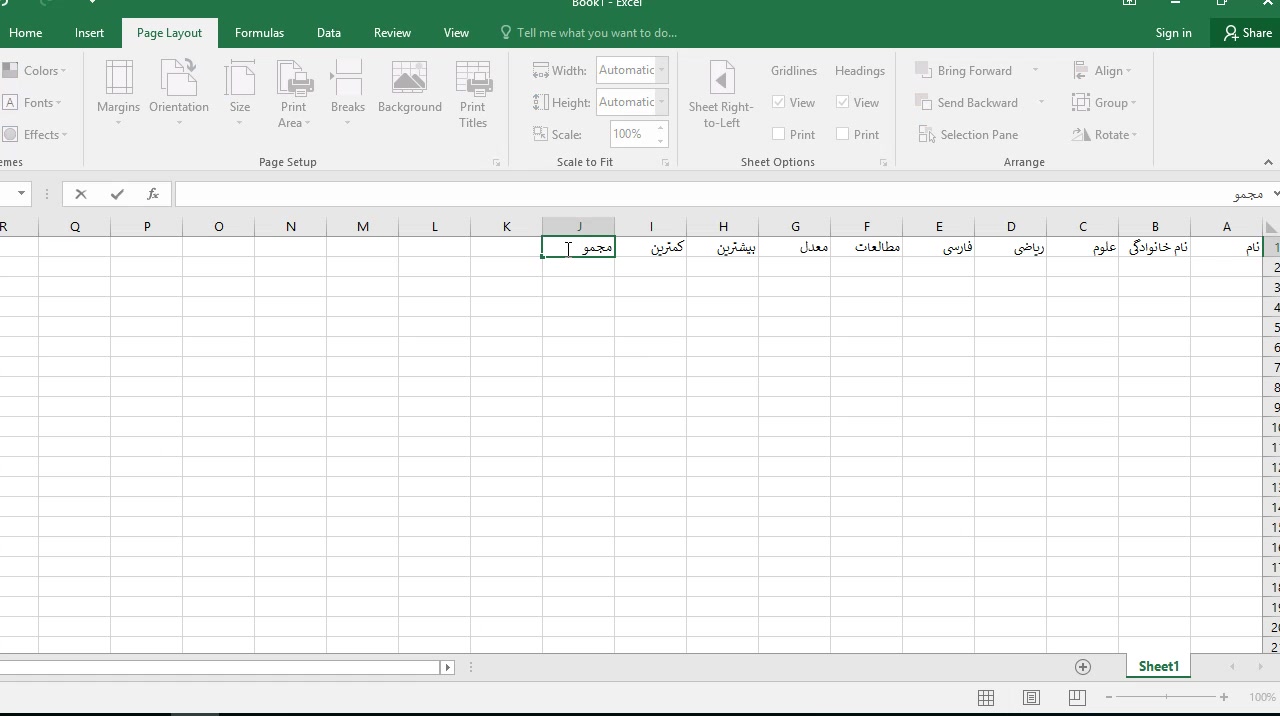Zoom out with minus button

pos(1108,697)
